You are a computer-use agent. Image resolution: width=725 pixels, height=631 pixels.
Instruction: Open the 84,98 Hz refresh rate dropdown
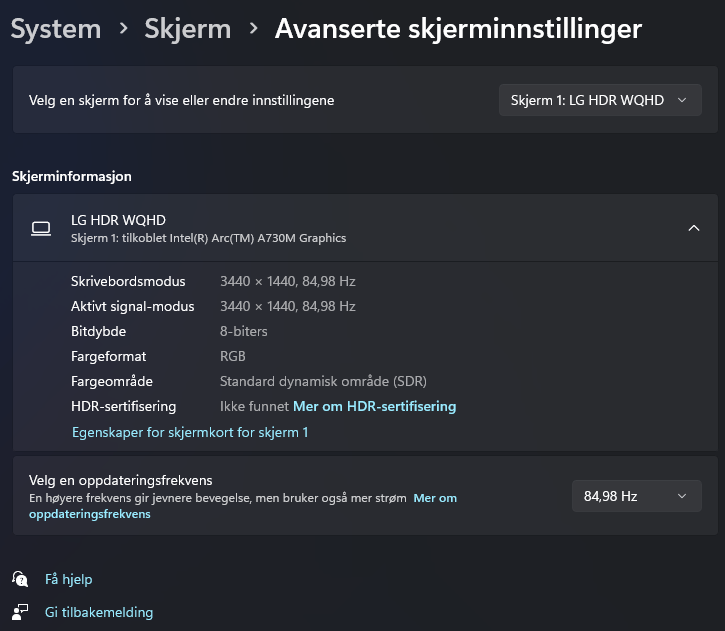(635, 496)
